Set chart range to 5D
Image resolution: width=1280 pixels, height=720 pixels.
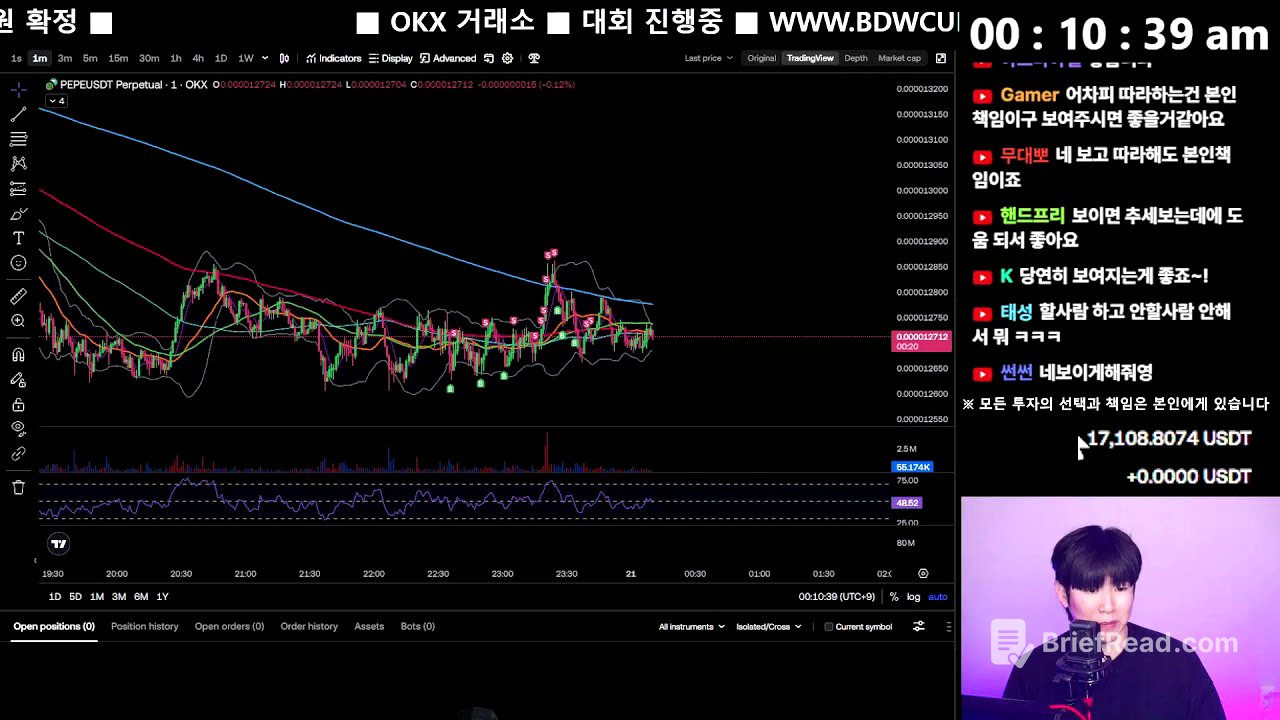tap(75, 597)
